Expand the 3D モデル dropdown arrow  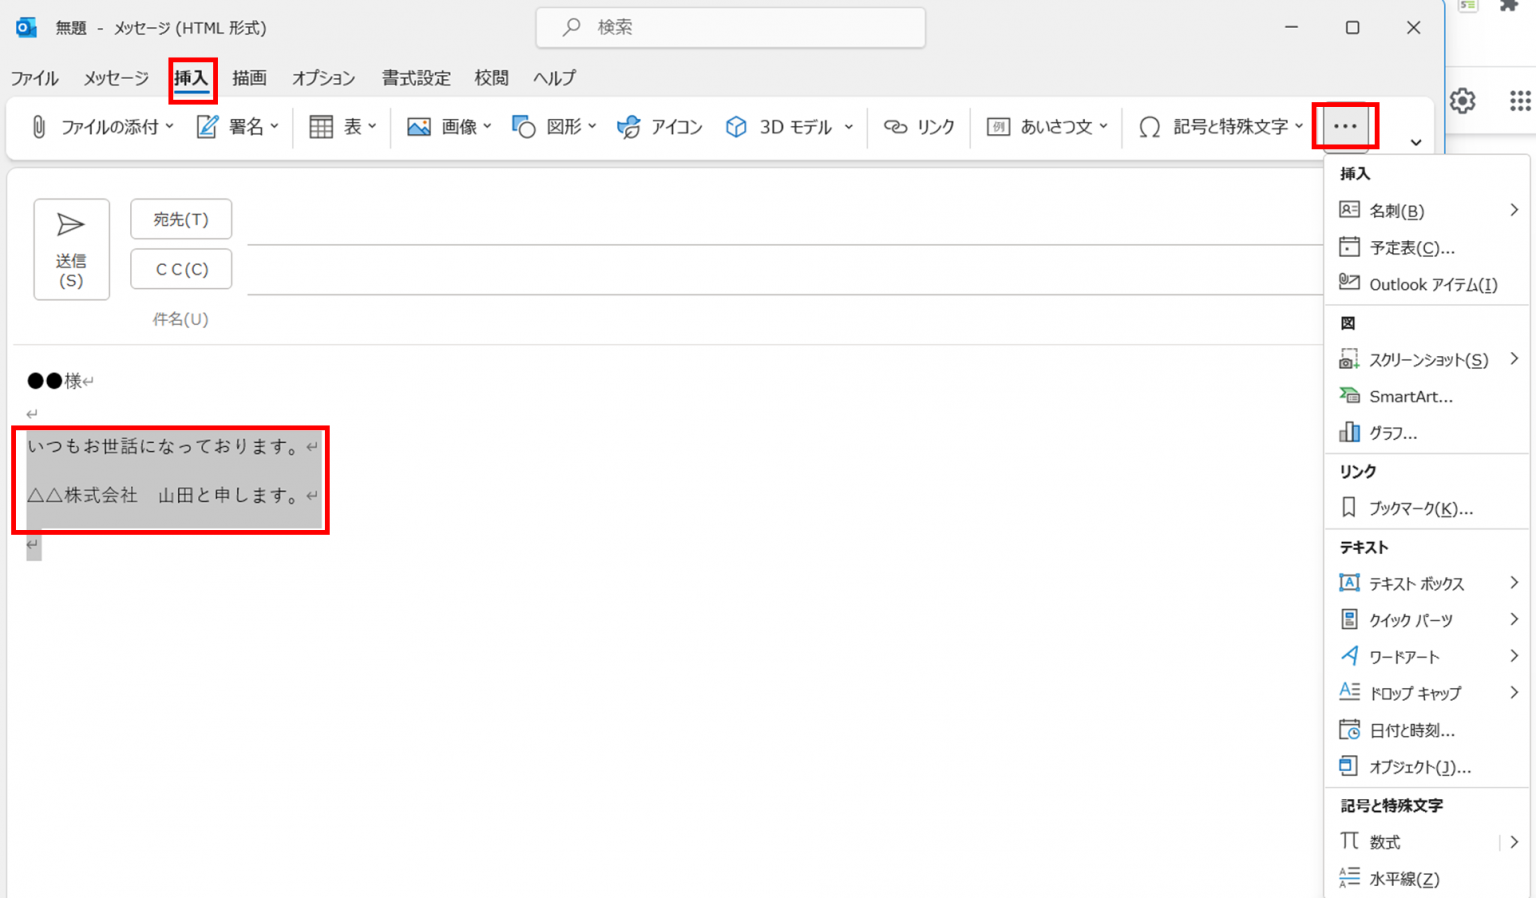coord(849,127)
